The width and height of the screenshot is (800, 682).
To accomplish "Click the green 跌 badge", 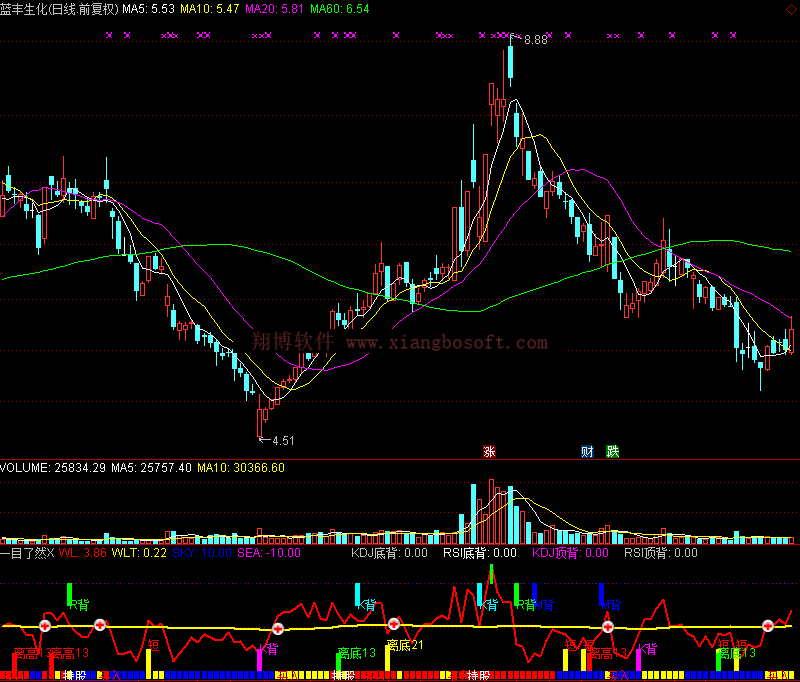I will (612, 451).
